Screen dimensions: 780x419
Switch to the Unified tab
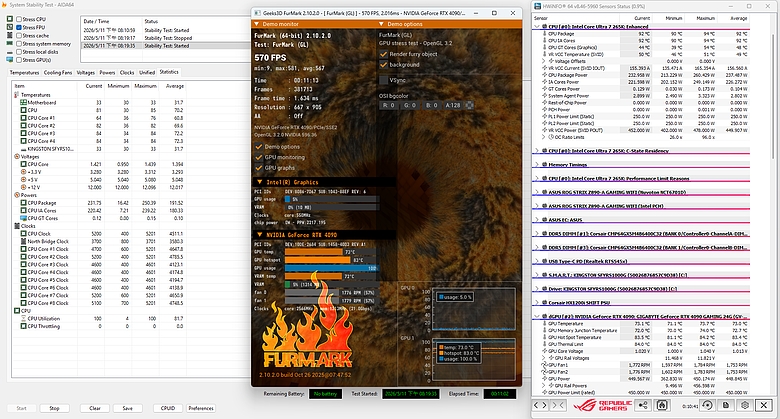tap(147, 73)
